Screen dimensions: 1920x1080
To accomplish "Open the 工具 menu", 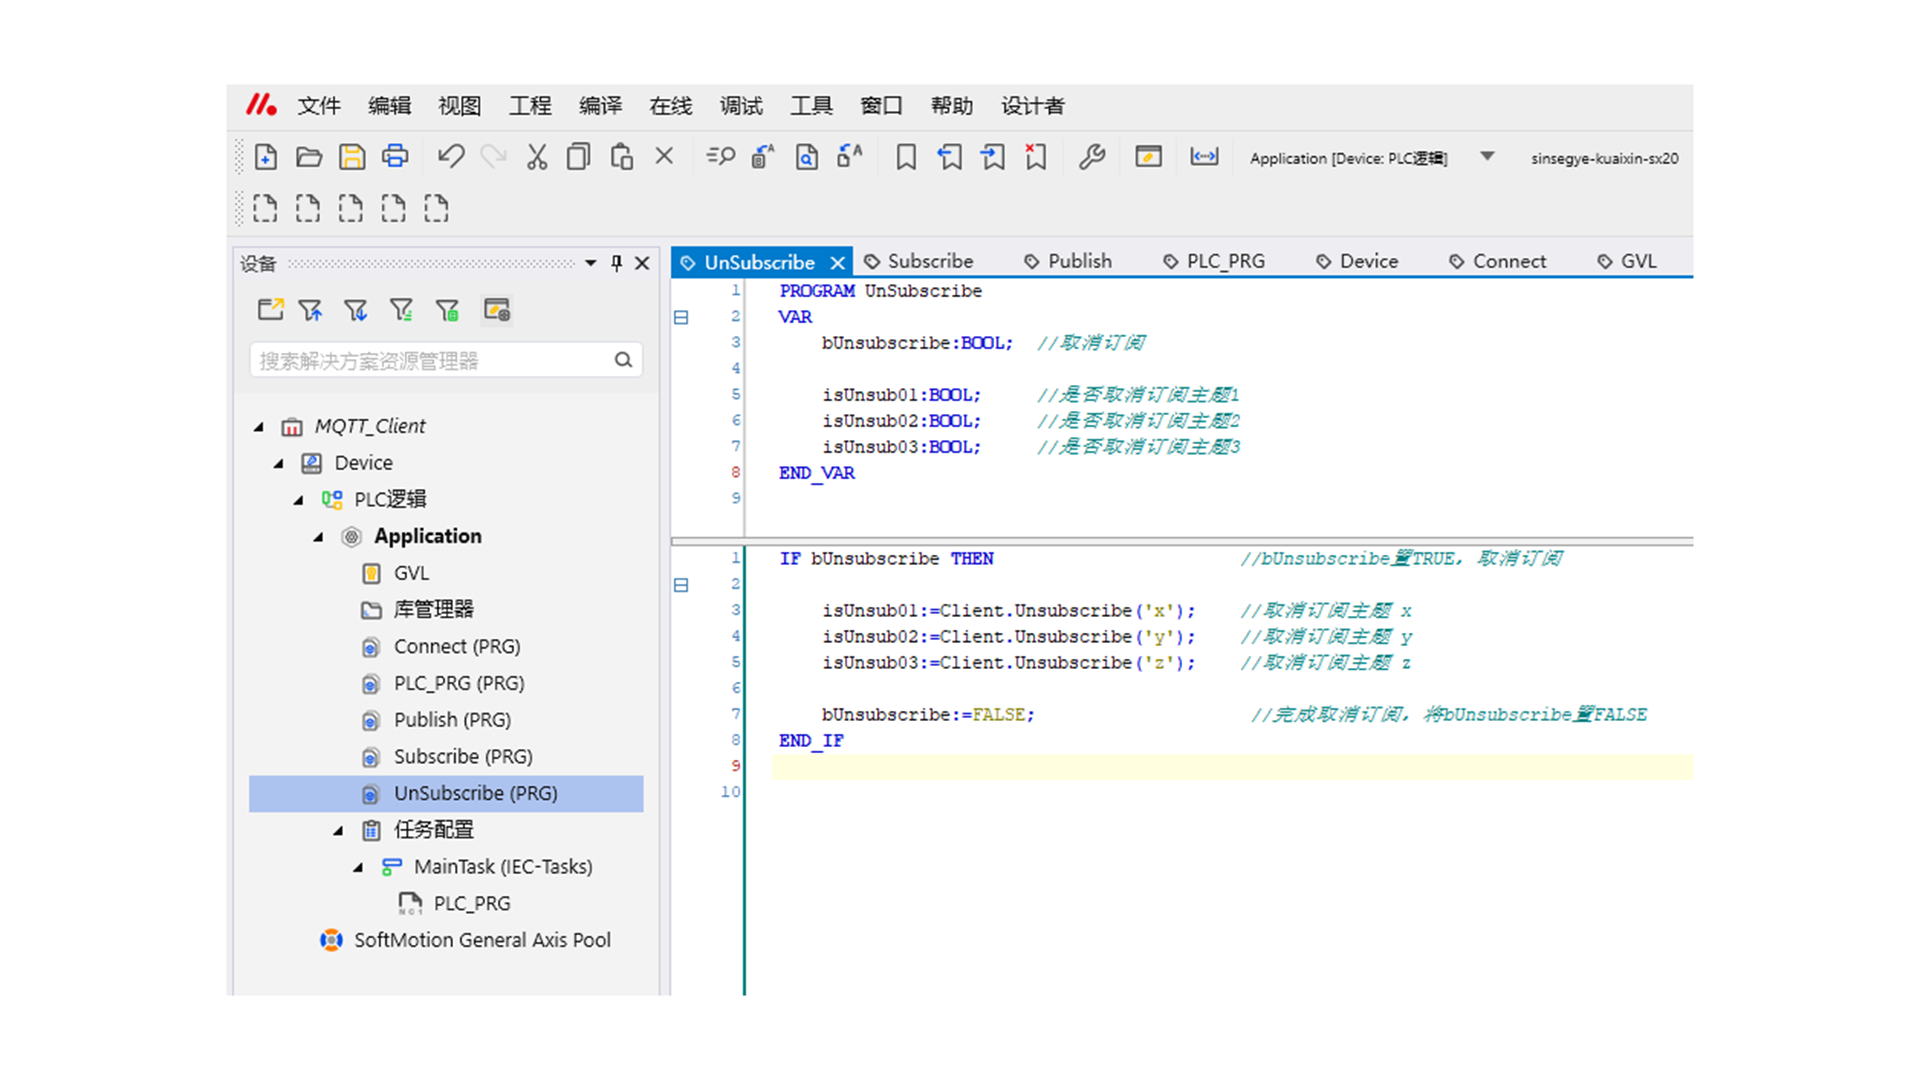I will tap(811, 106).
